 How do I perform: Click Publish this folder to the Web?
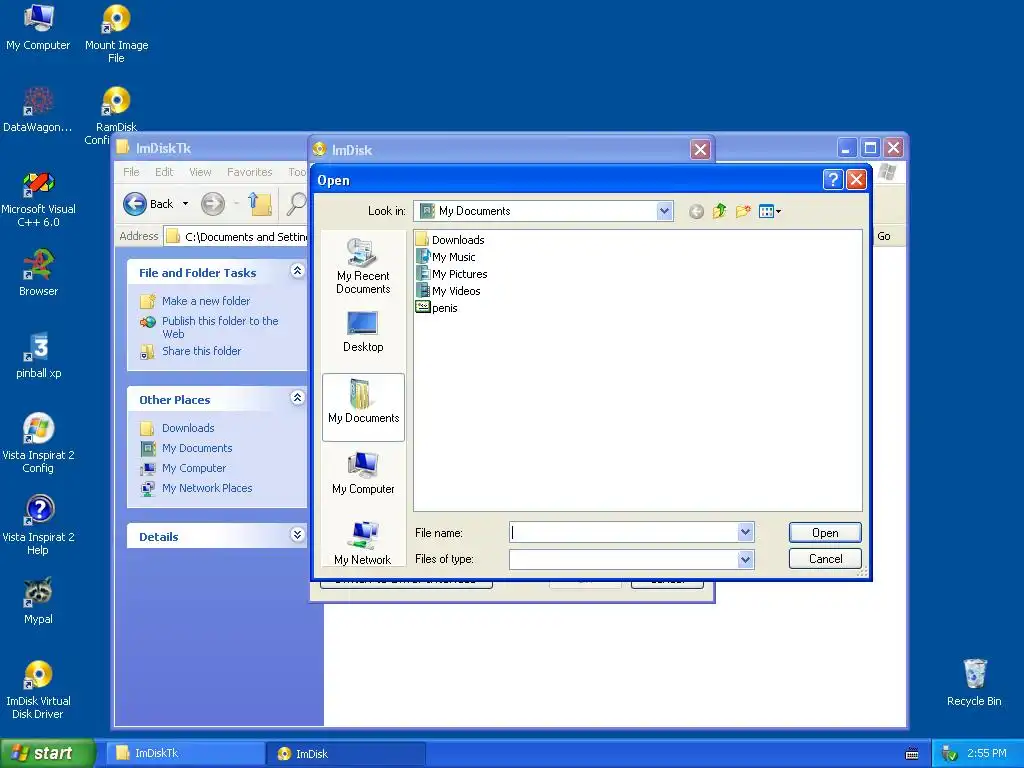click(x=220, y=327)
